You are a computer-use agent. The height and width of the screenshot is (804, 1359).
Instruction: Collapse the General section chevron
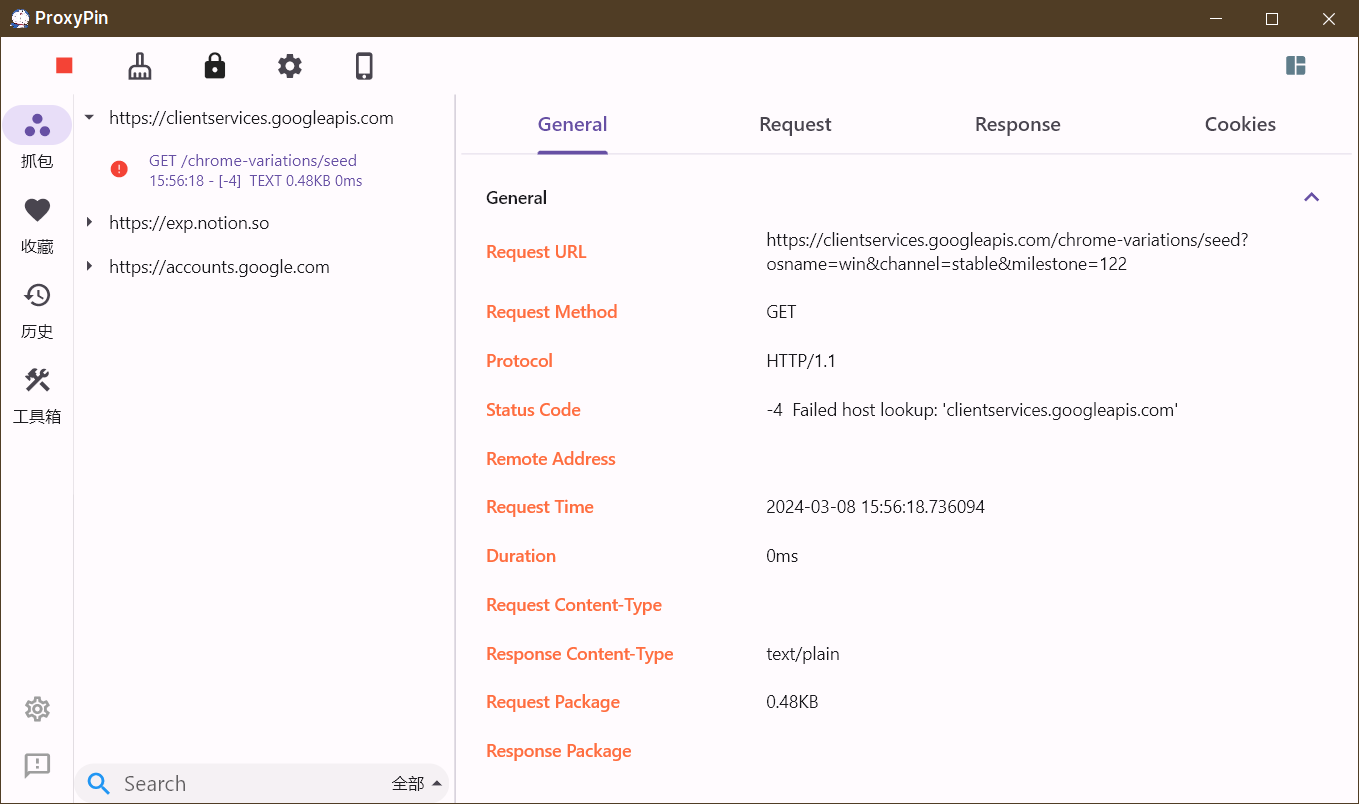tap(1311, 197)
